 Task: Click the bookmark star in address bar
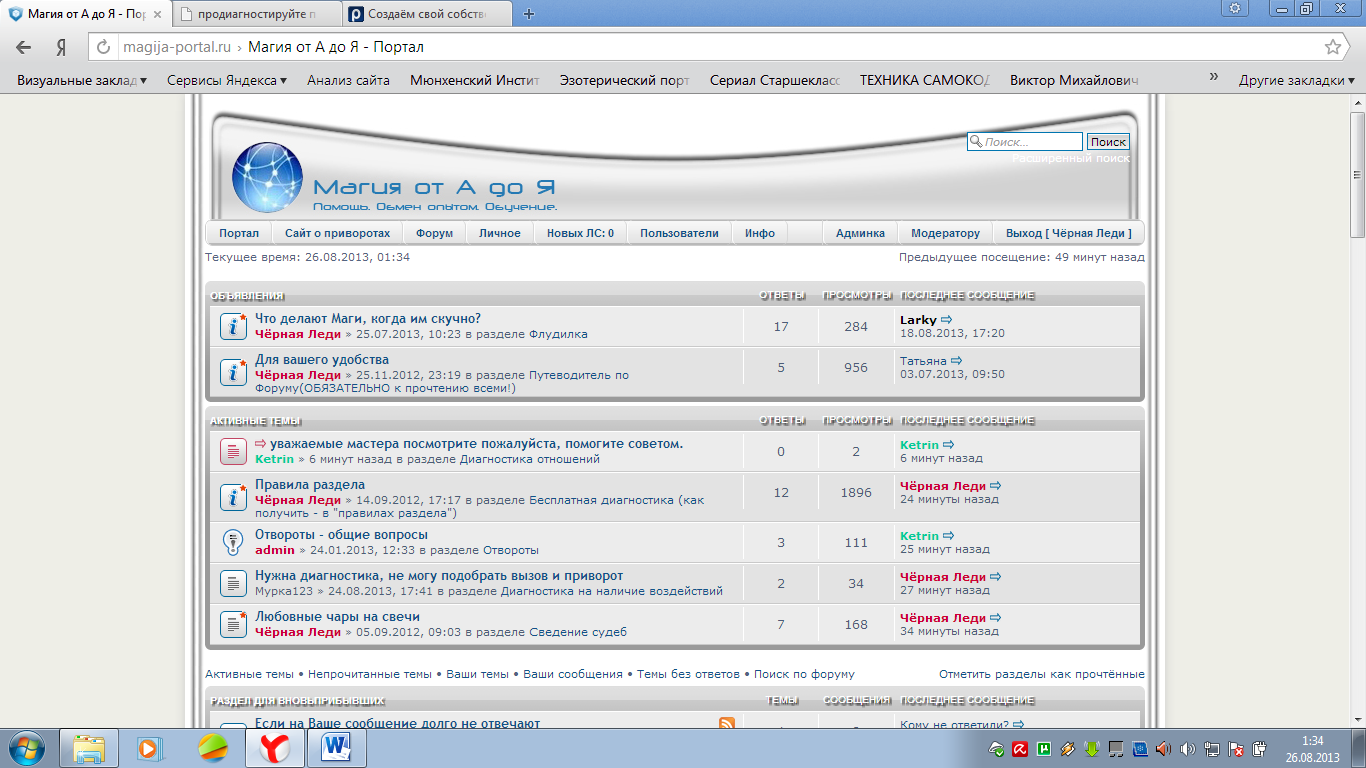click(x=1332, y=47)
